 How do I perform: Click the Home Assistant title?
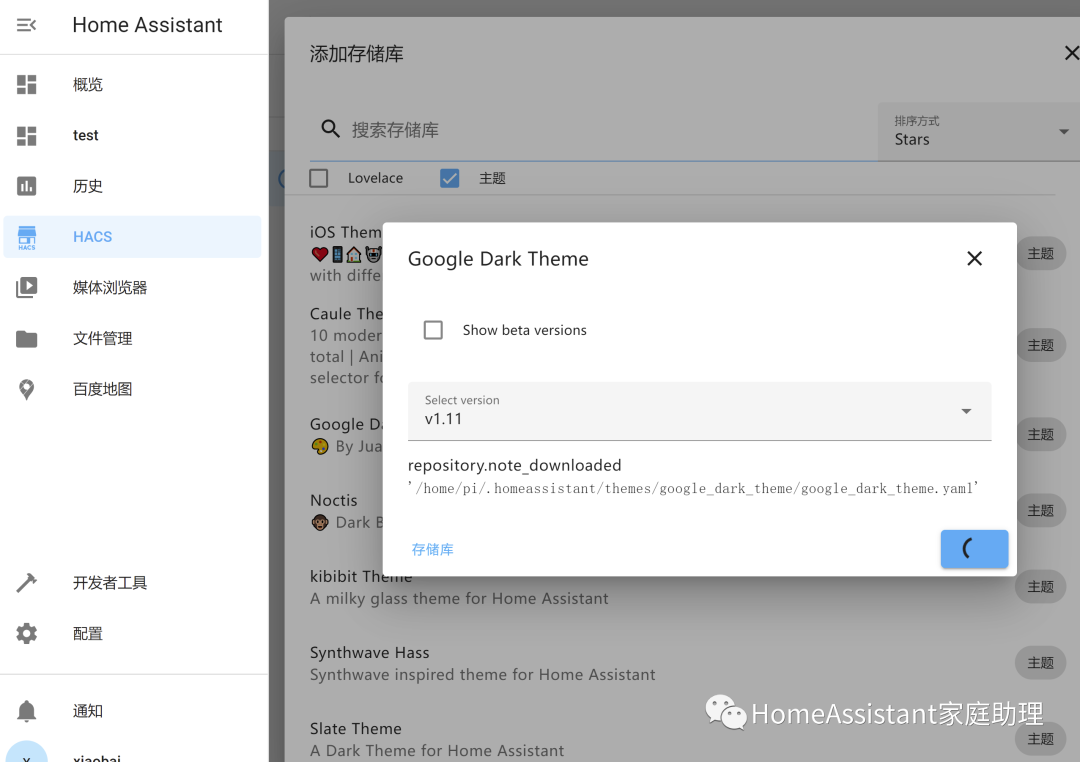147,25
